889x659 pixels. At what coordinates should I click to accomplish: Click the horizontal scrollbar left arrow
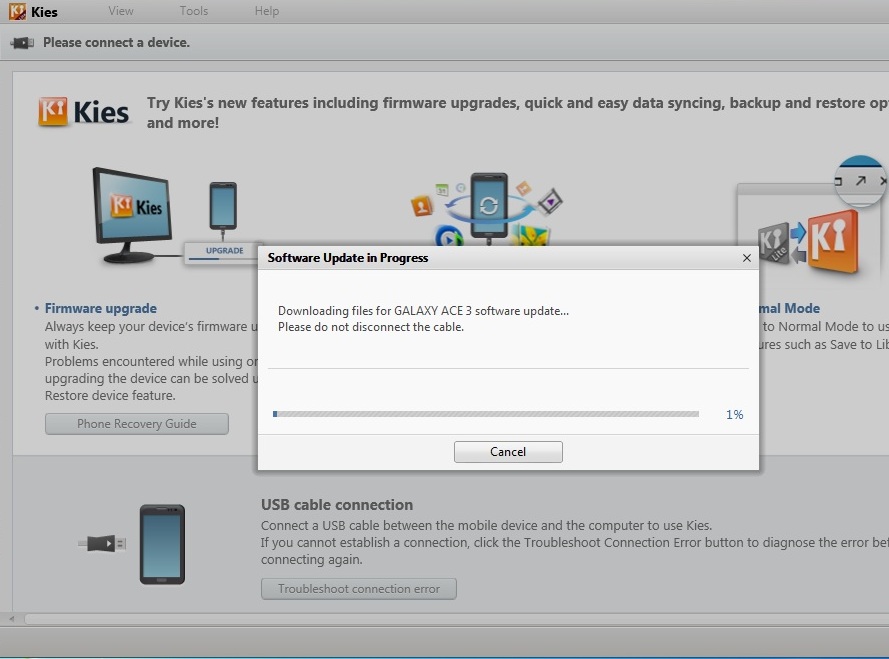click(x=11, y=619)
